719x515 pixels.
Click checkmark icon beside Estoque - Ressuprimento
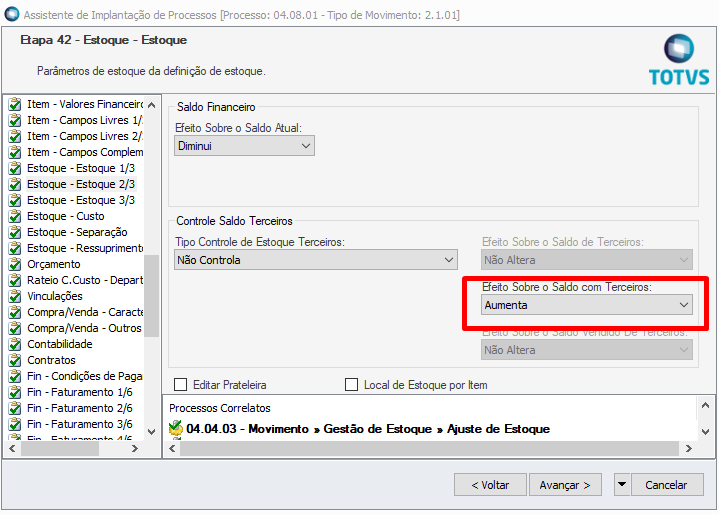click(15, 249)
